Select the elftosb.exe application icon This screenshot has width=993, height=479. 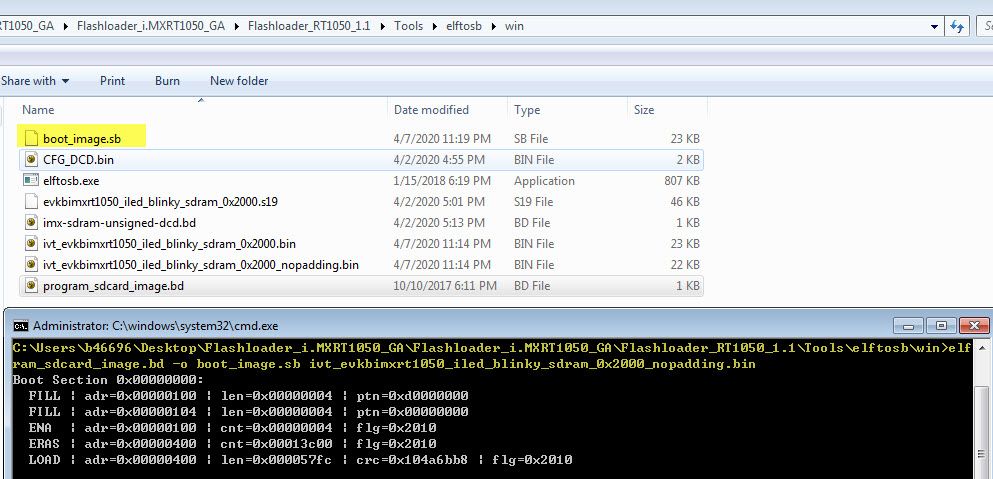point(31,181)
